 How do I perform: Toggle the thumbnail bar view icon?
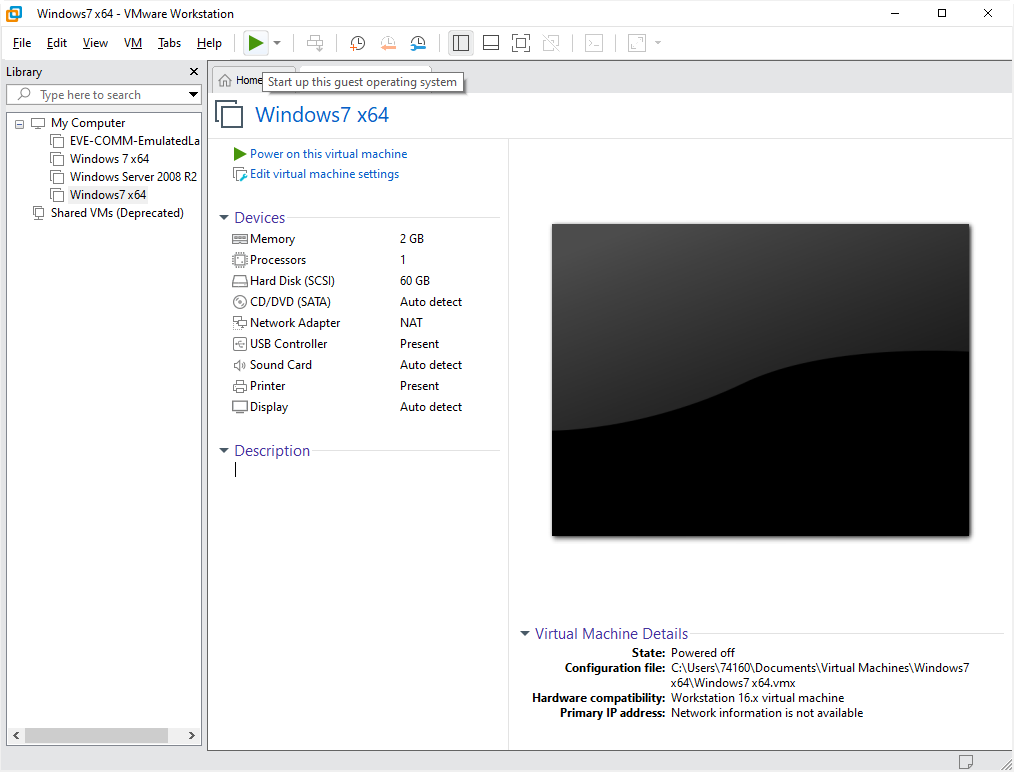(x=491, y=43)
